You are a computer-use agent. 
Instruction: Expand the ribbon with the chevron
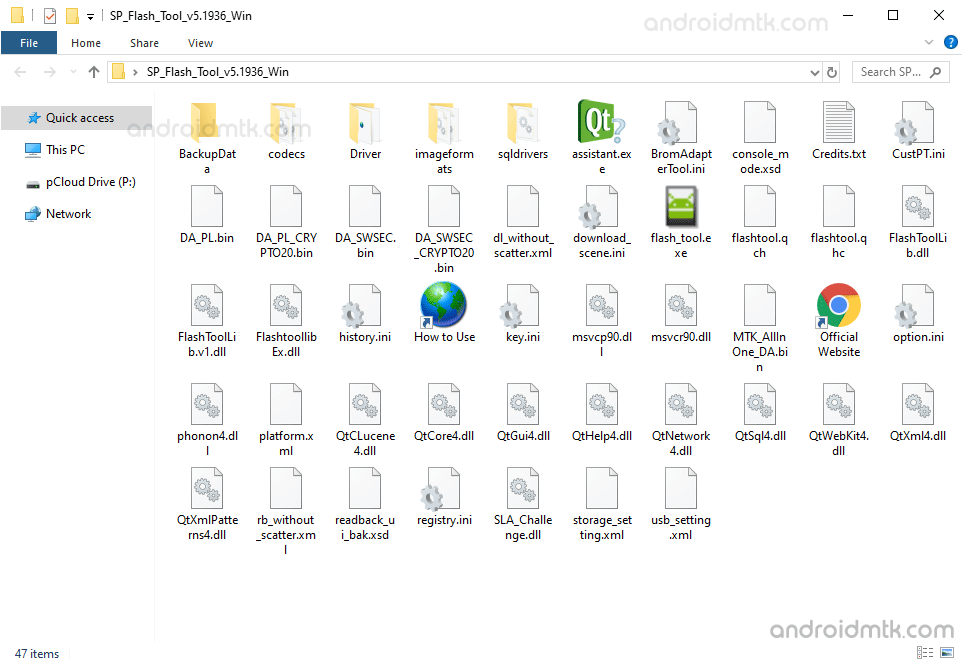(x=929, y=42)
